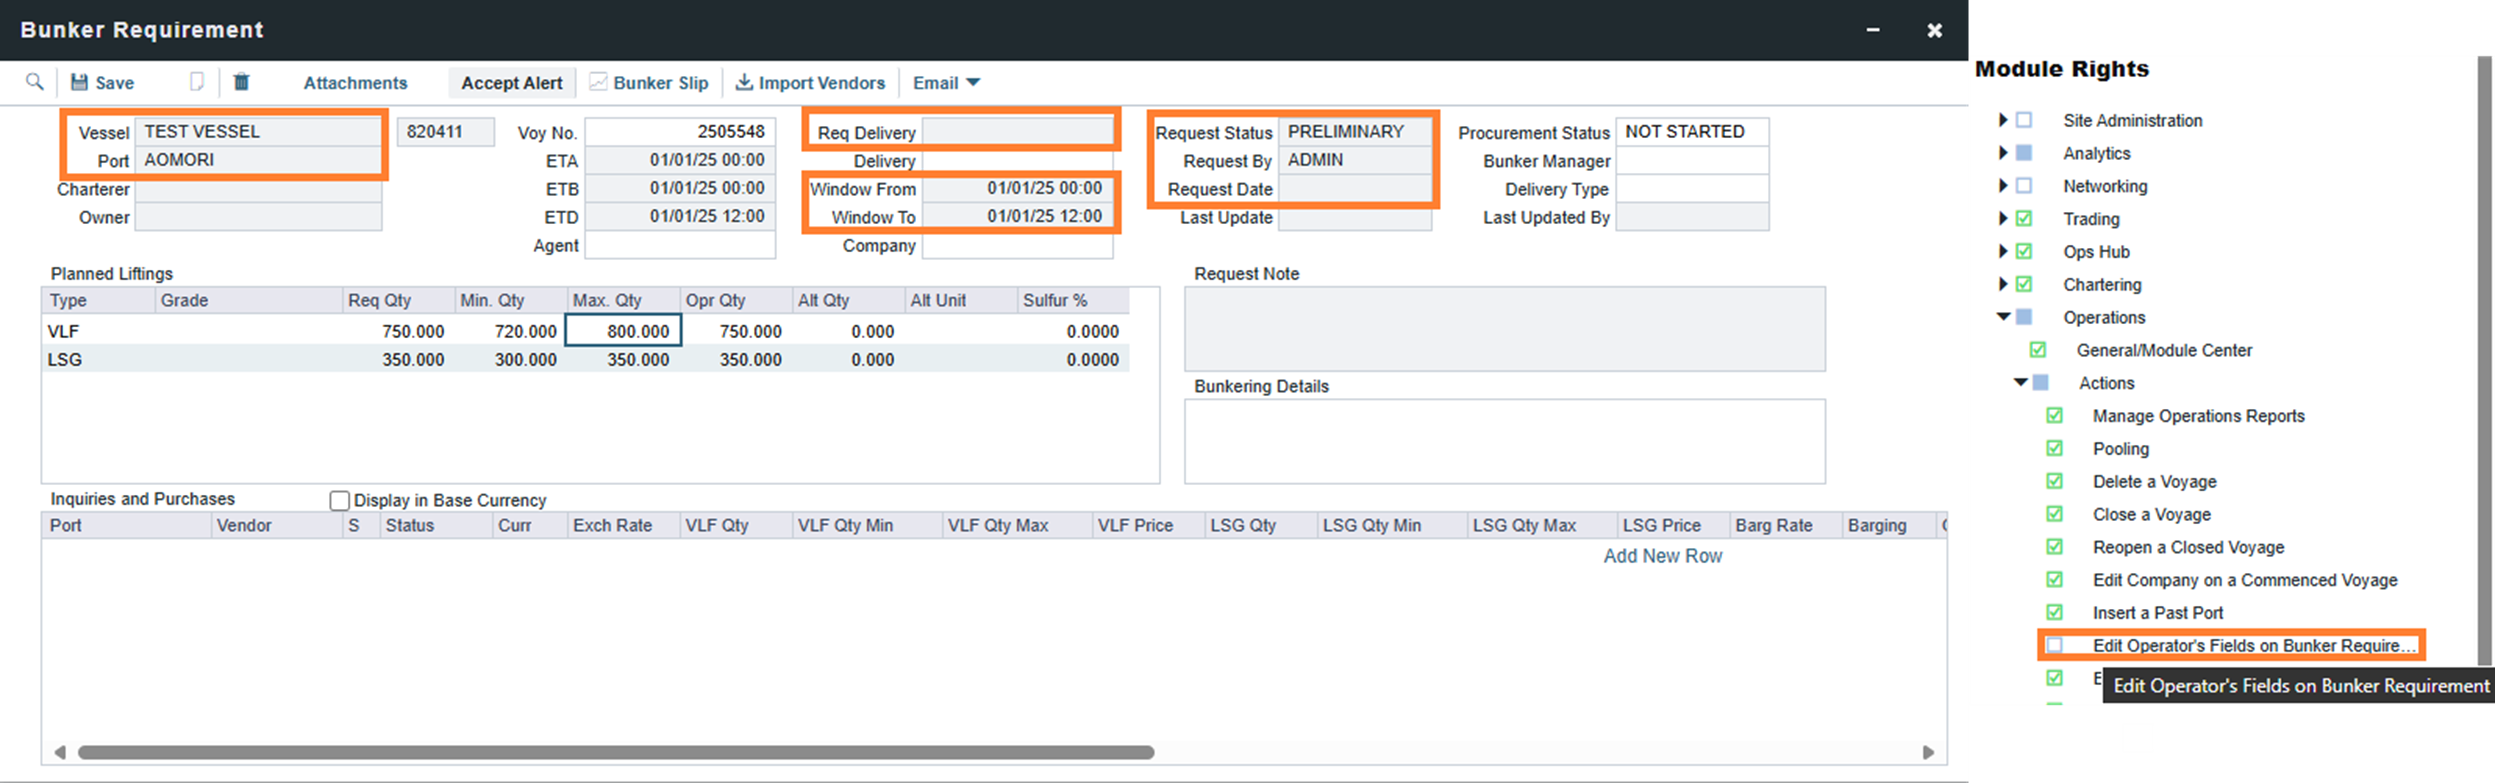This screenshot has width=2495, height=783.
Task: Select the Delete a Voyage tree item
Action: click(2154, 482)
